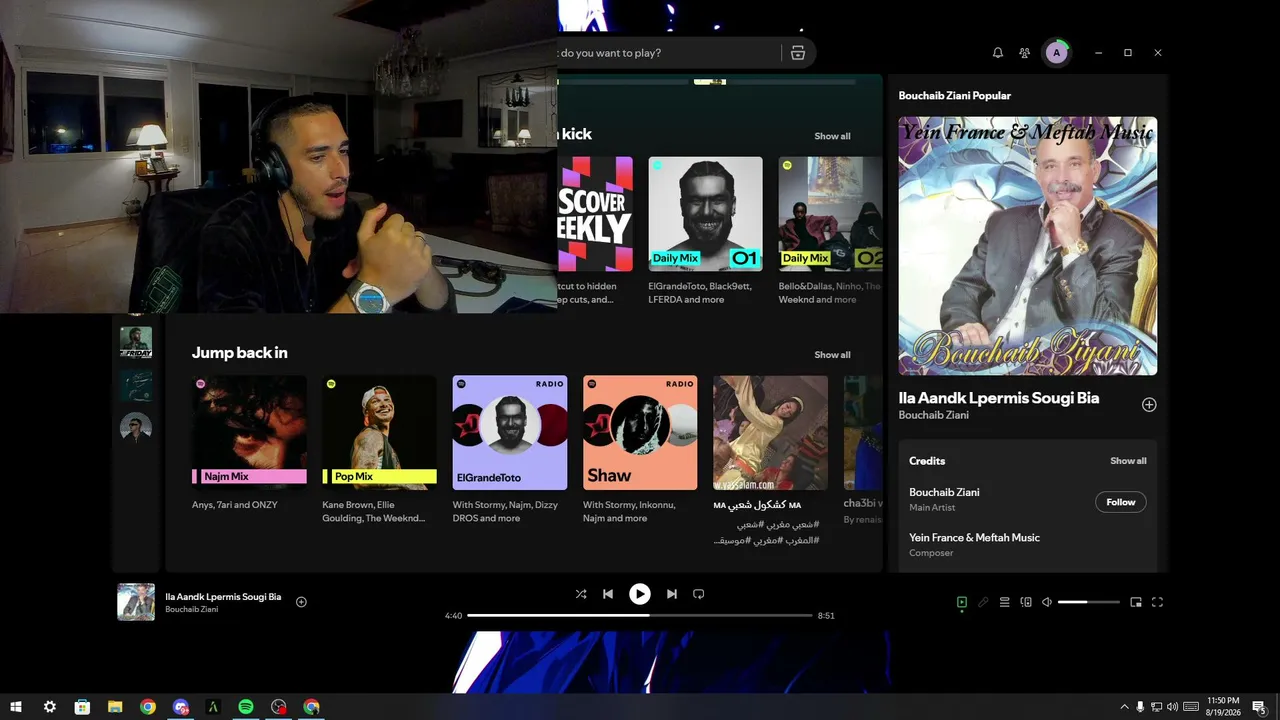This screenshot has height=720, width=1280.
Task: Click the 'Anys, 7ari and ONZY' caption
Action: 235,505
